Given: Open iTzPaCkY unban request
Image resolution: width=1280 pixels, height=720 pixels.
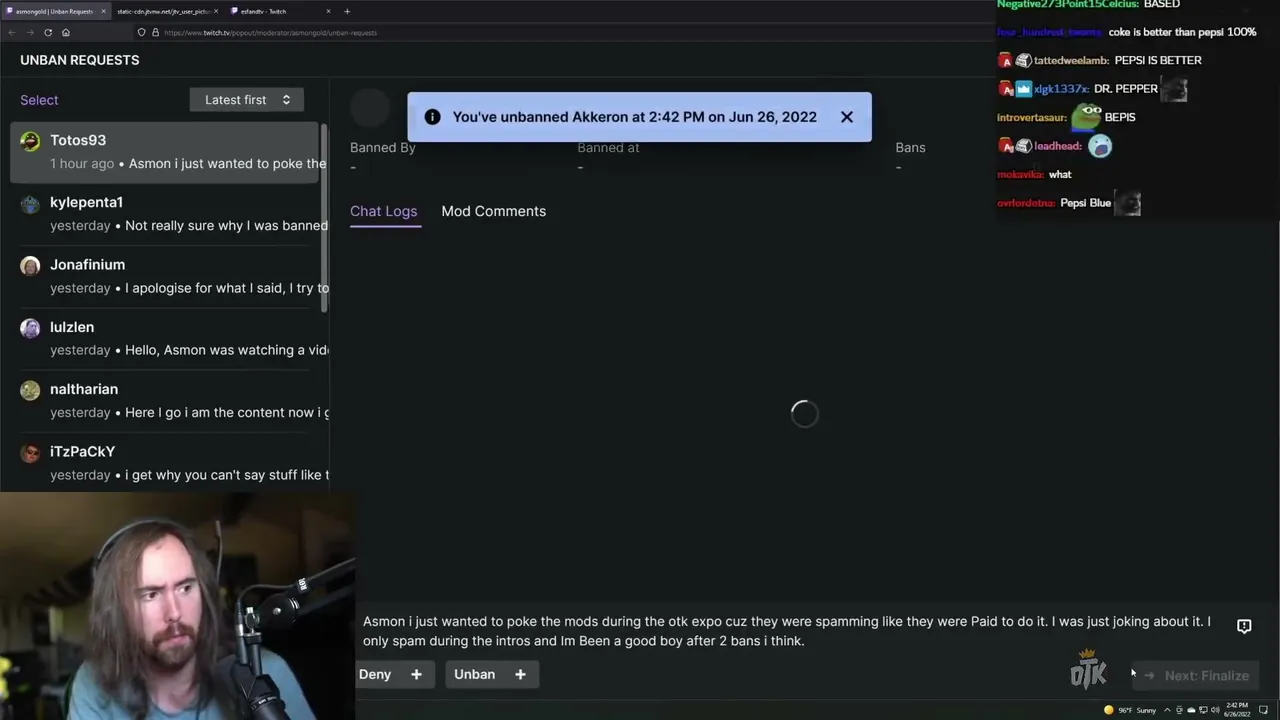Looking at the screenshot, I should click(164, 462).
